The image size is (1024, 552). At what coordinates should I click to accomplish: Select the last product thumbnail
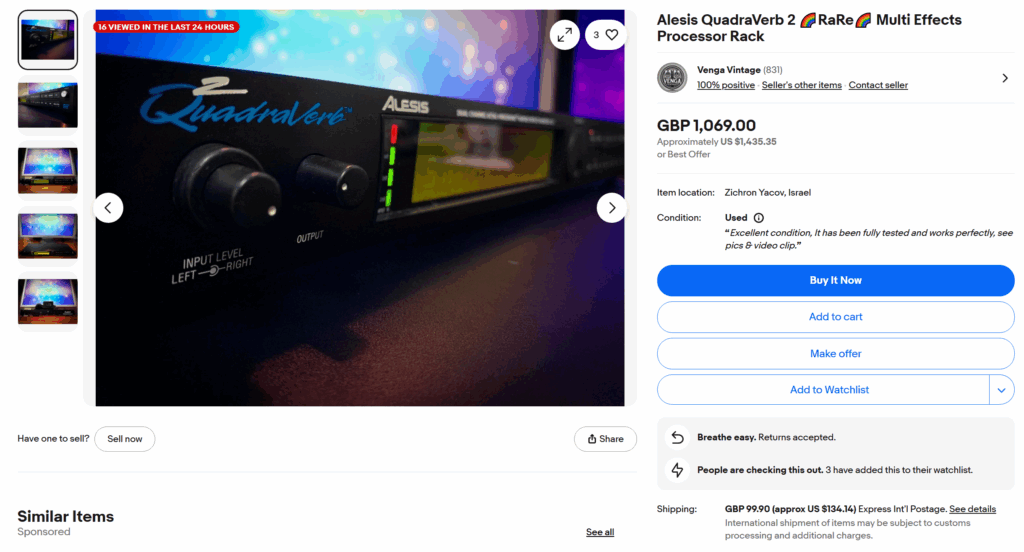pos(48,301)
